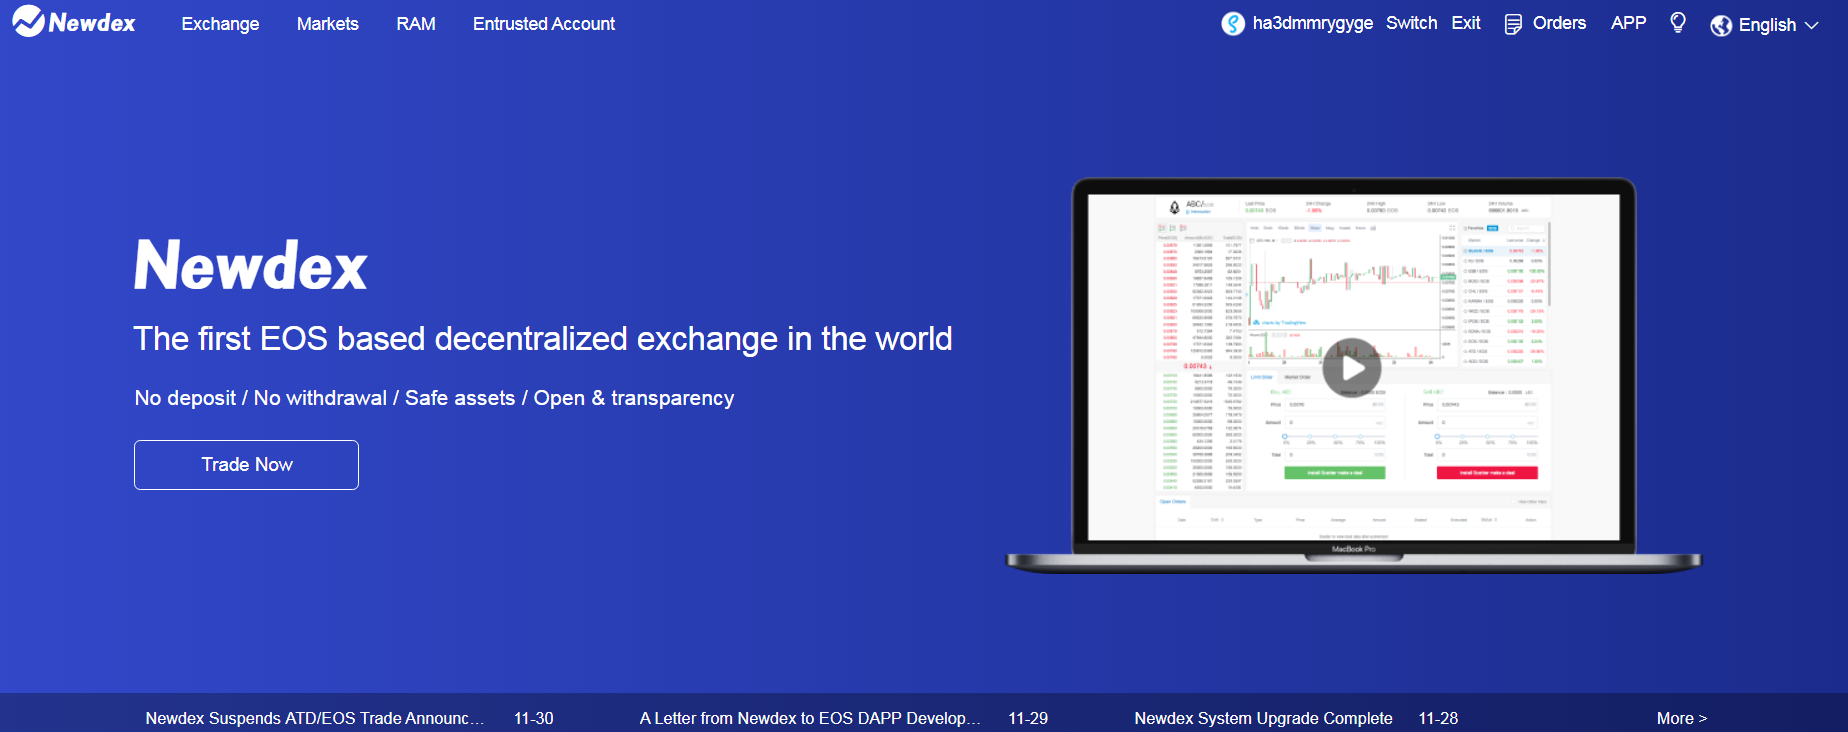Open the APP download link

(x=1628, y=23)
